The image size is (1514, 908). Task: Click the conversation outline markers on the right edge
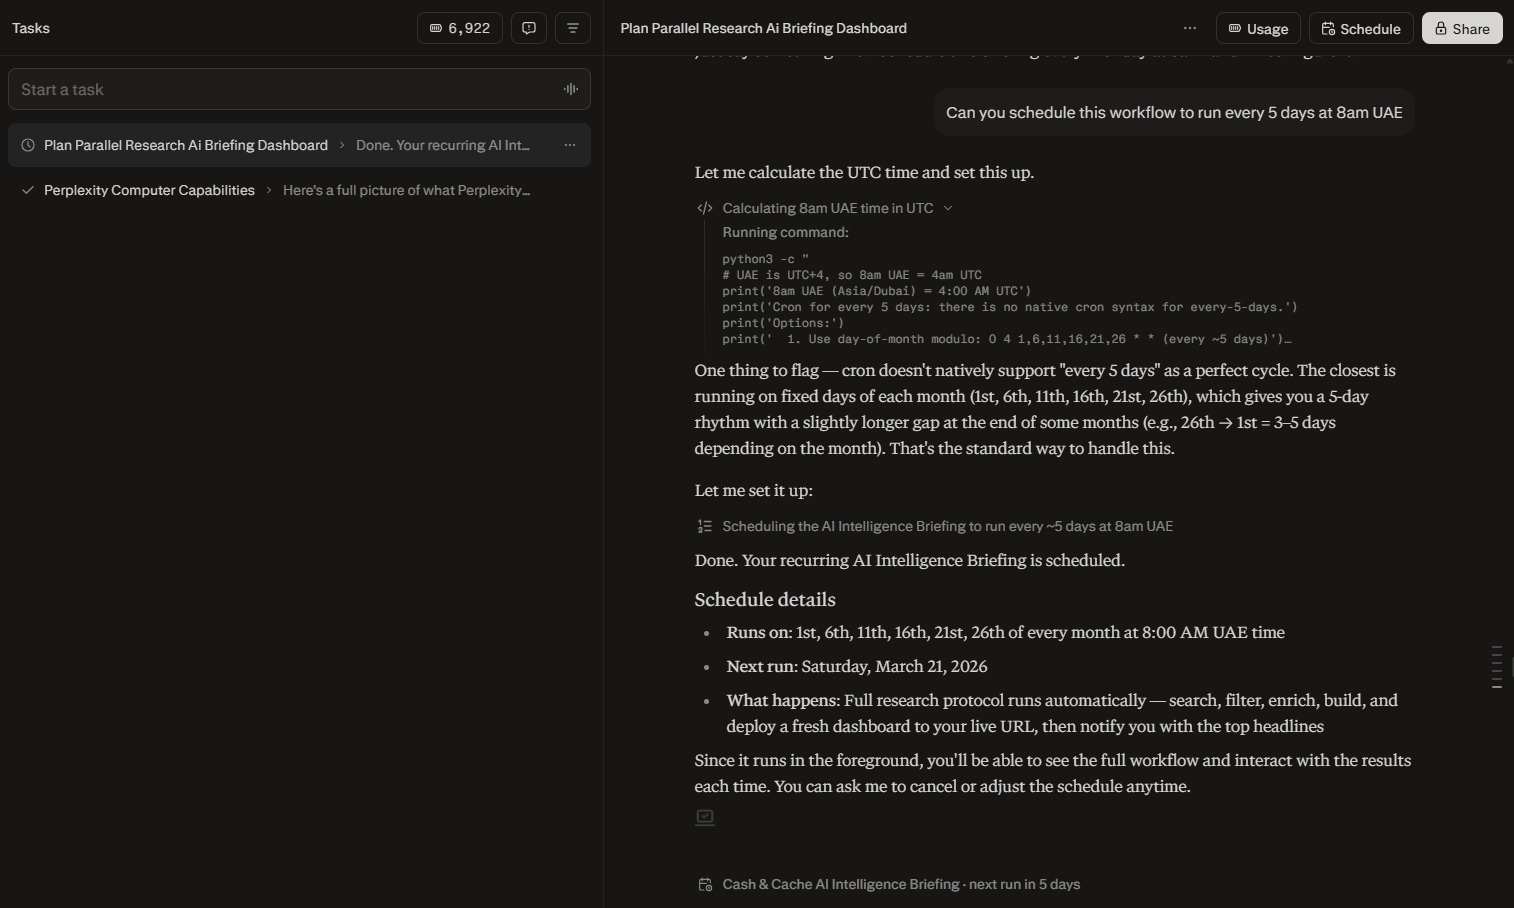pos(1497,667)
